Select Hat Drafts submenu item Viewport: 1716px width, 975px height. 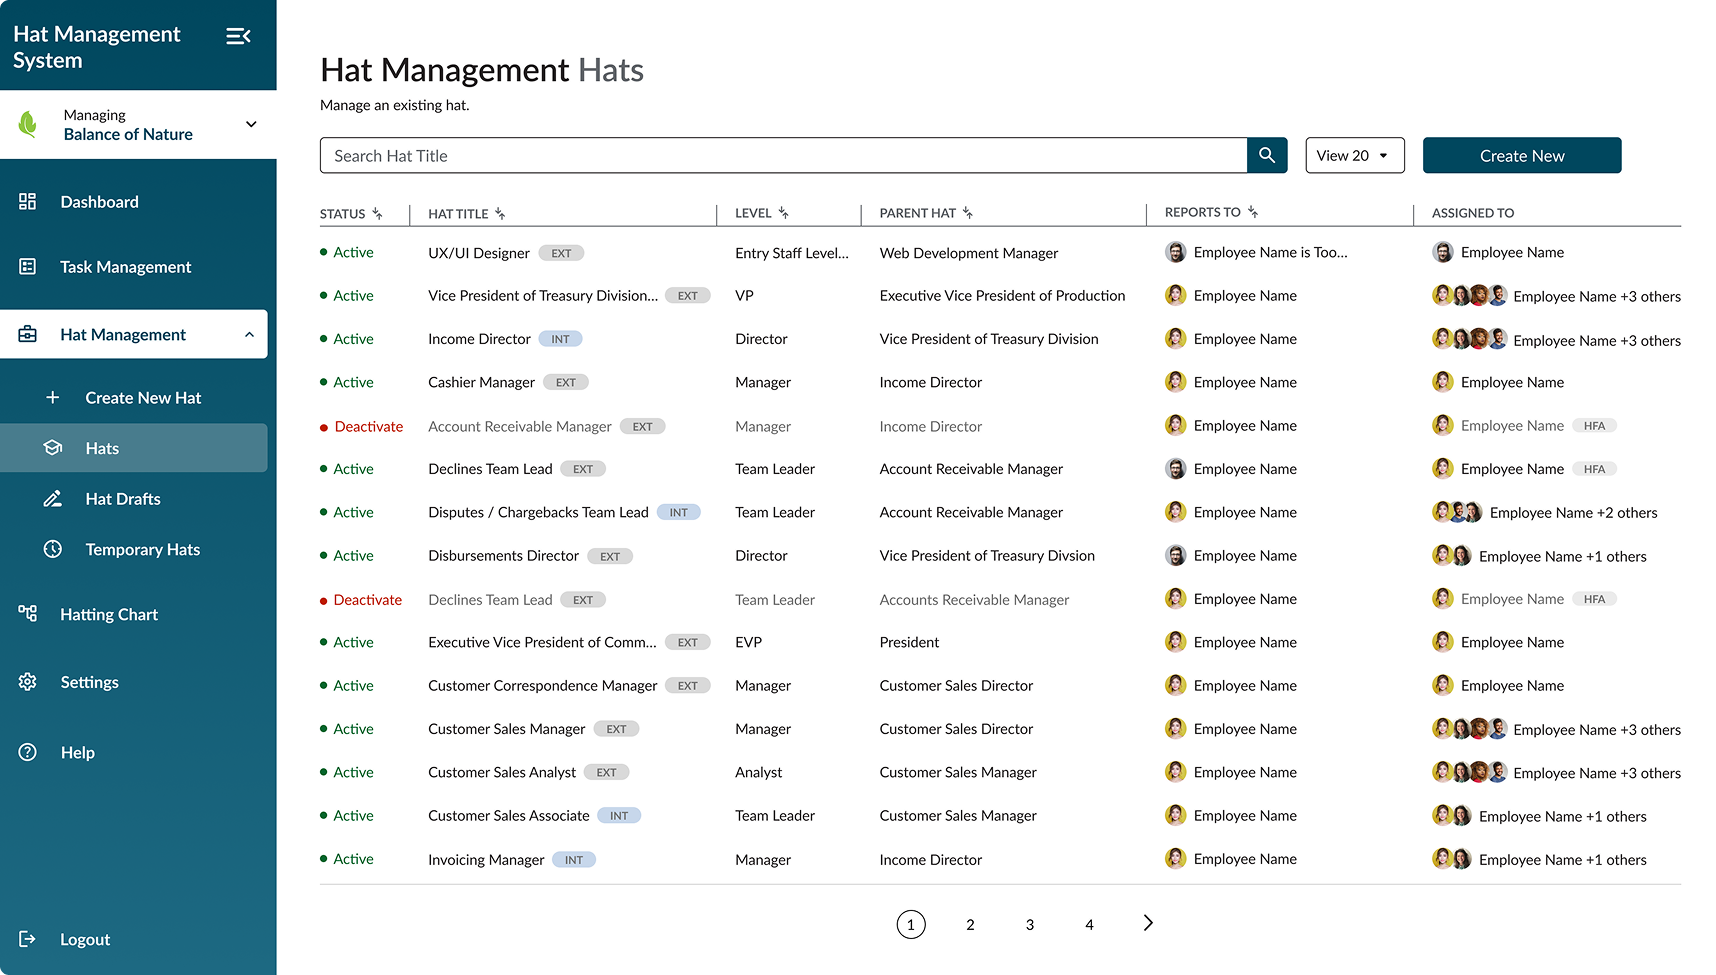point(122,499)
